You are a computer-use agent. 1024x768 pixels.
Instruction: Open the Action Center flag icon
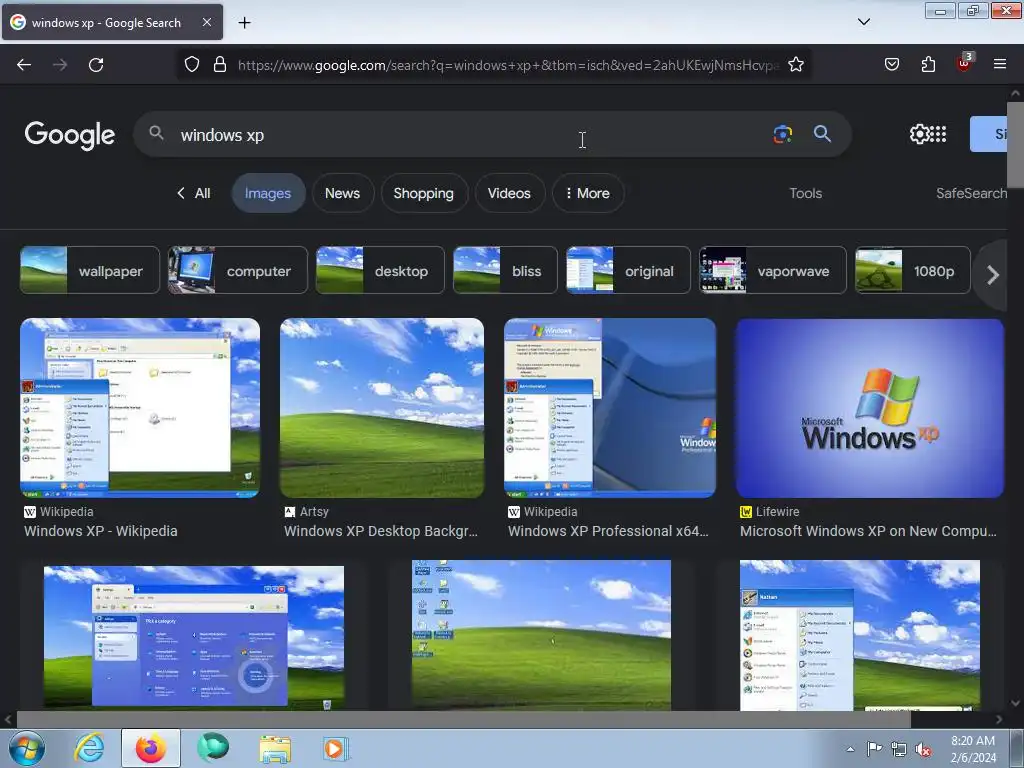[874, 749]
